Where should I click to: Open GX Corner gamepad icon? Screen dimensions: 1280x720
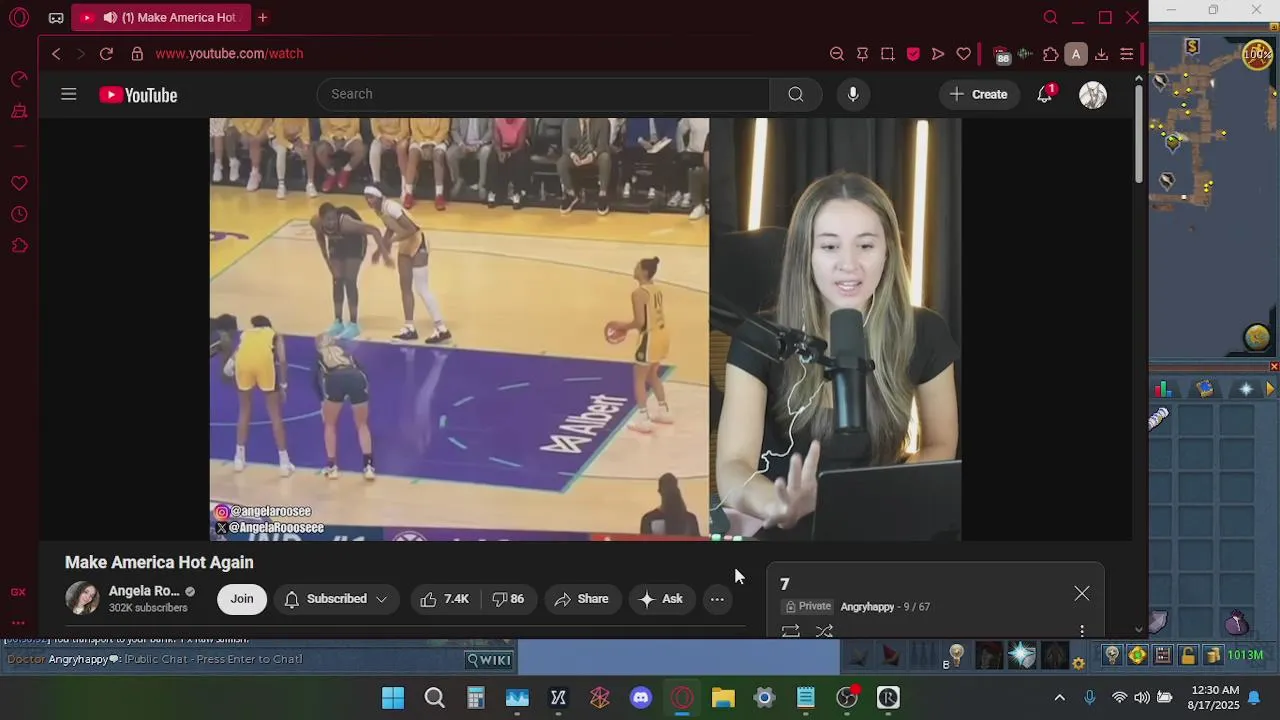pyautogui.click(x=56, y=17)
